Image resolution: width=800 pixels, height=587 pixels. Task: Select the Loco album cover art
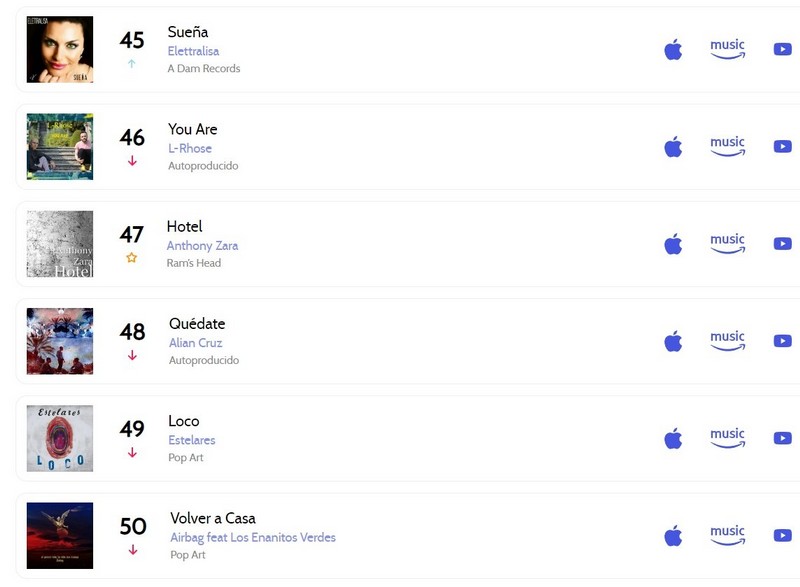pyautogui.click(x=60, y=439)
